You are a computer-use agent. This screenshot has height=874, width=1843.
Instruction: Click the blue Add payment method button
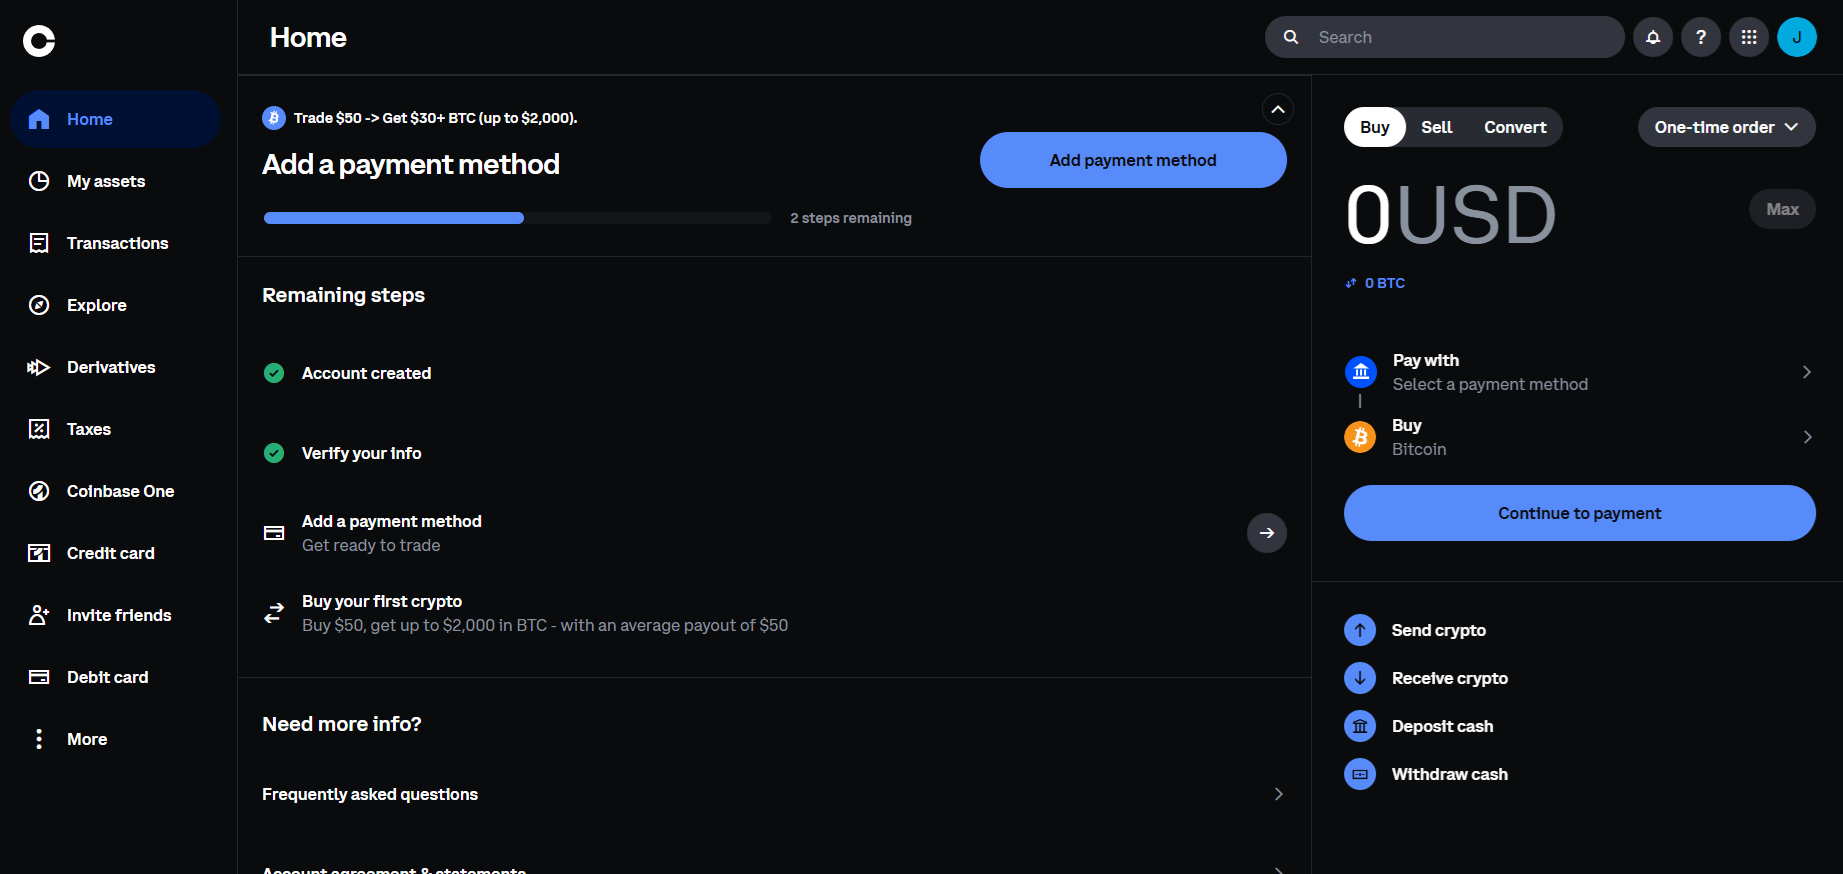(x=1133, y=160)
